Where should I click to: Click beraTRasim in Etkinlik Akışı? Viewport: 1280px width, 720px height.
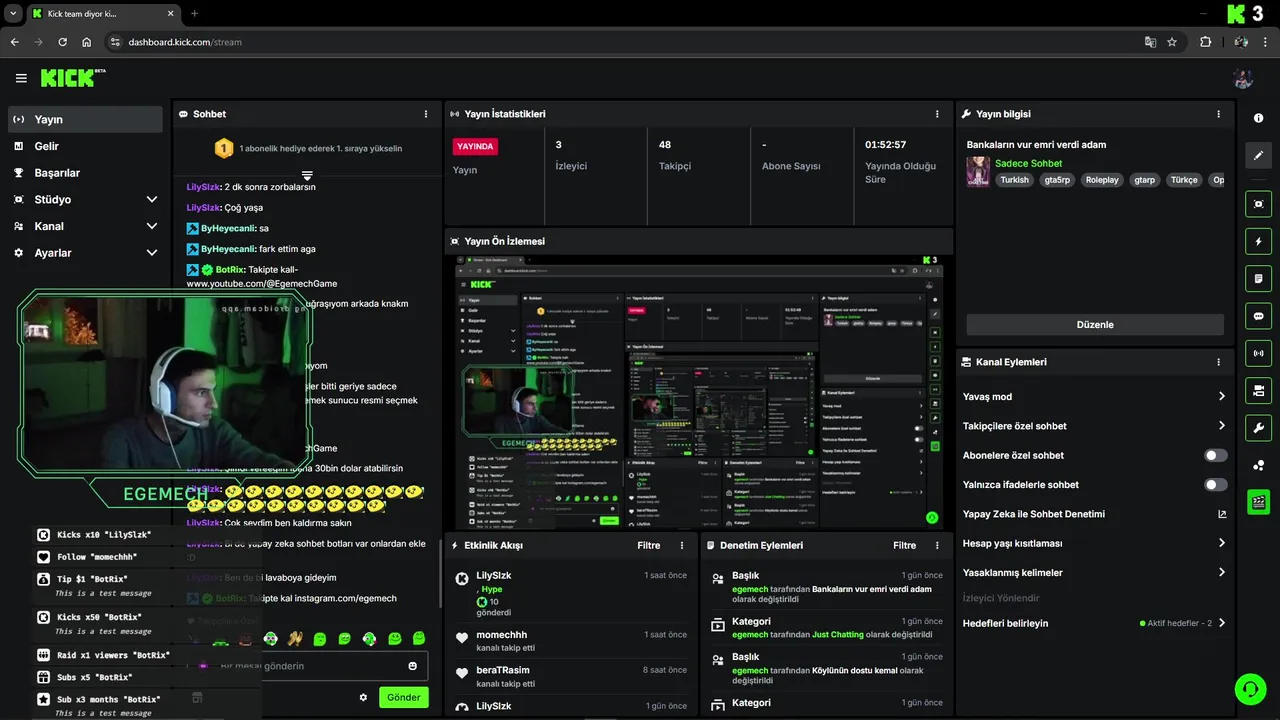click(x=503, y=670)
